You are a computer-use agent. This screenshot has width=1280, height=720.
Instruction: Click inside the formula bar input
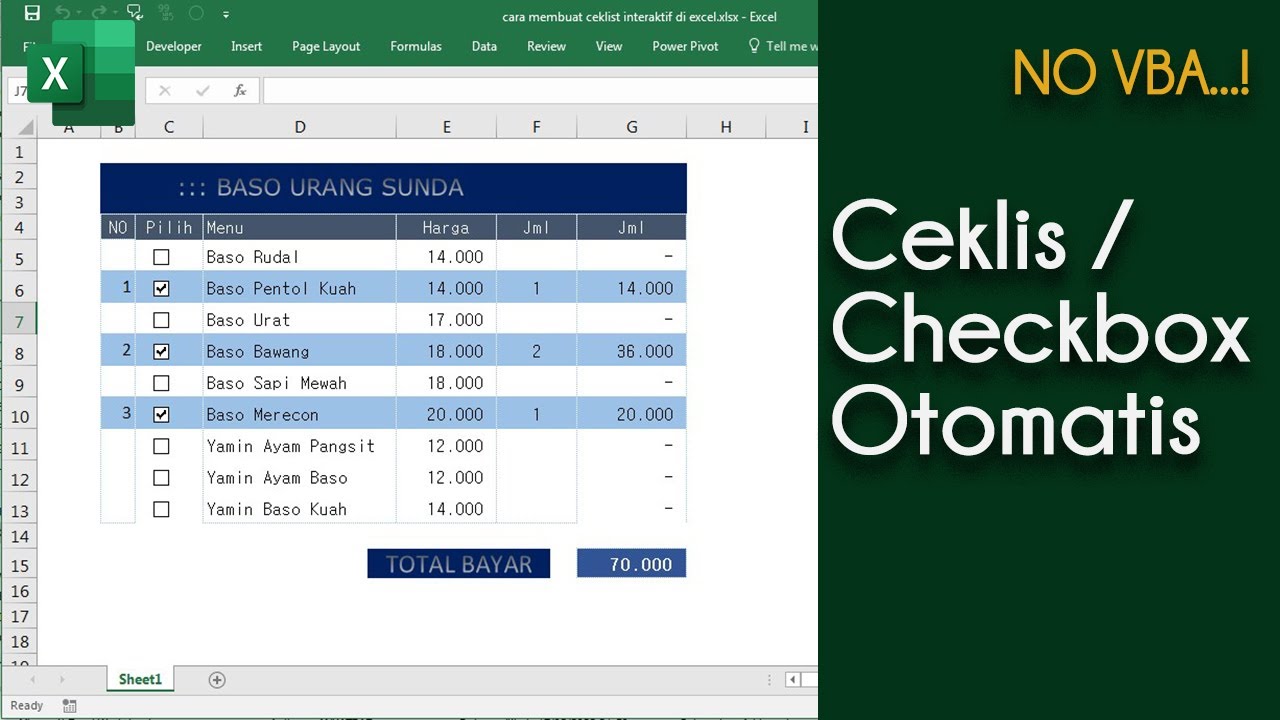click(x=540, y=91)
